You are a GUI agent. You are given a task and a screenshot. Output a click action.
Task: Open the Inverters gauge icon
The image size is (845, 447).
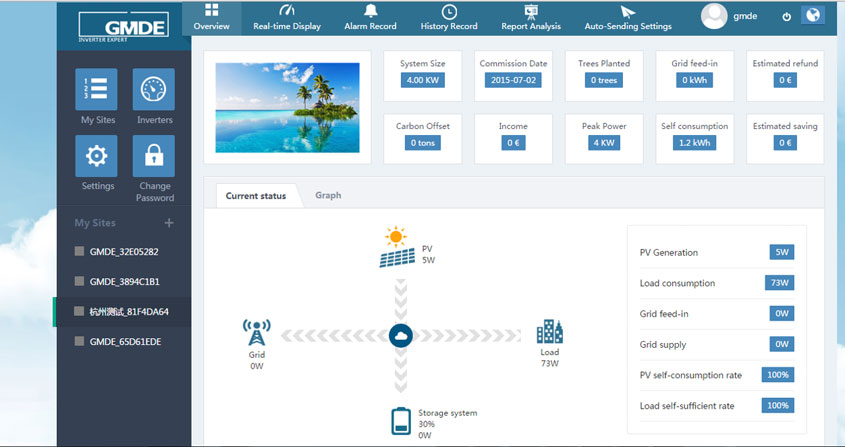pyautogui.click(x=154, y=90)
